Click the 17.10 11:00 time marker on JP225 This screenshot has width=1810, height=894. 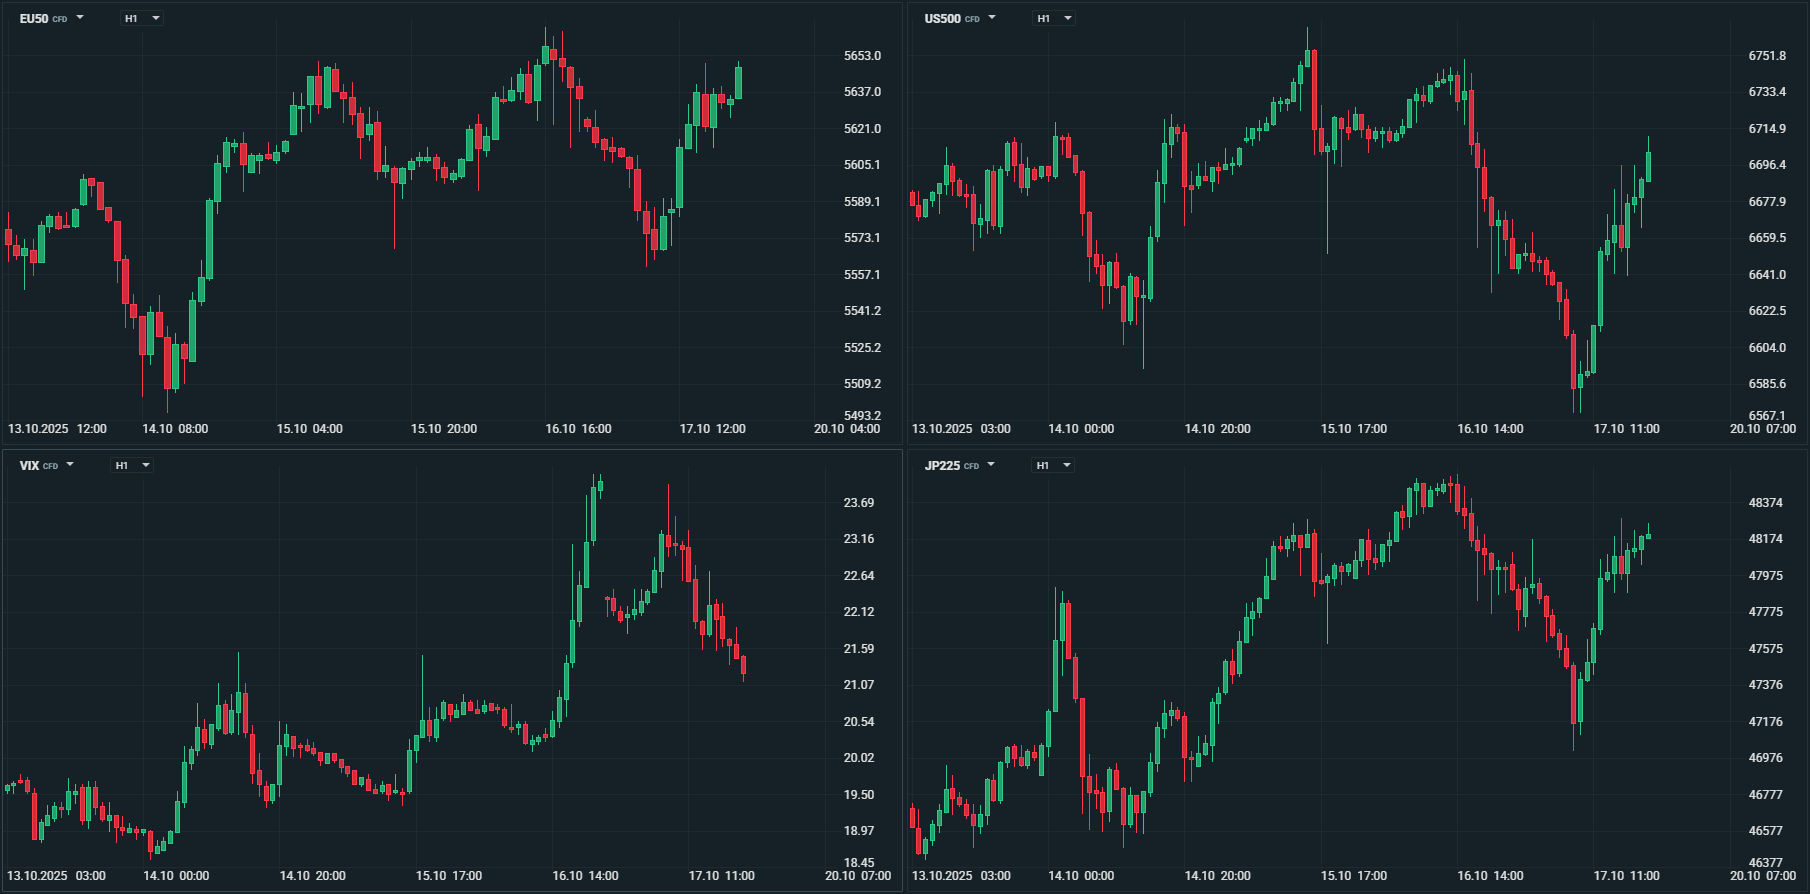point(1626,876)
